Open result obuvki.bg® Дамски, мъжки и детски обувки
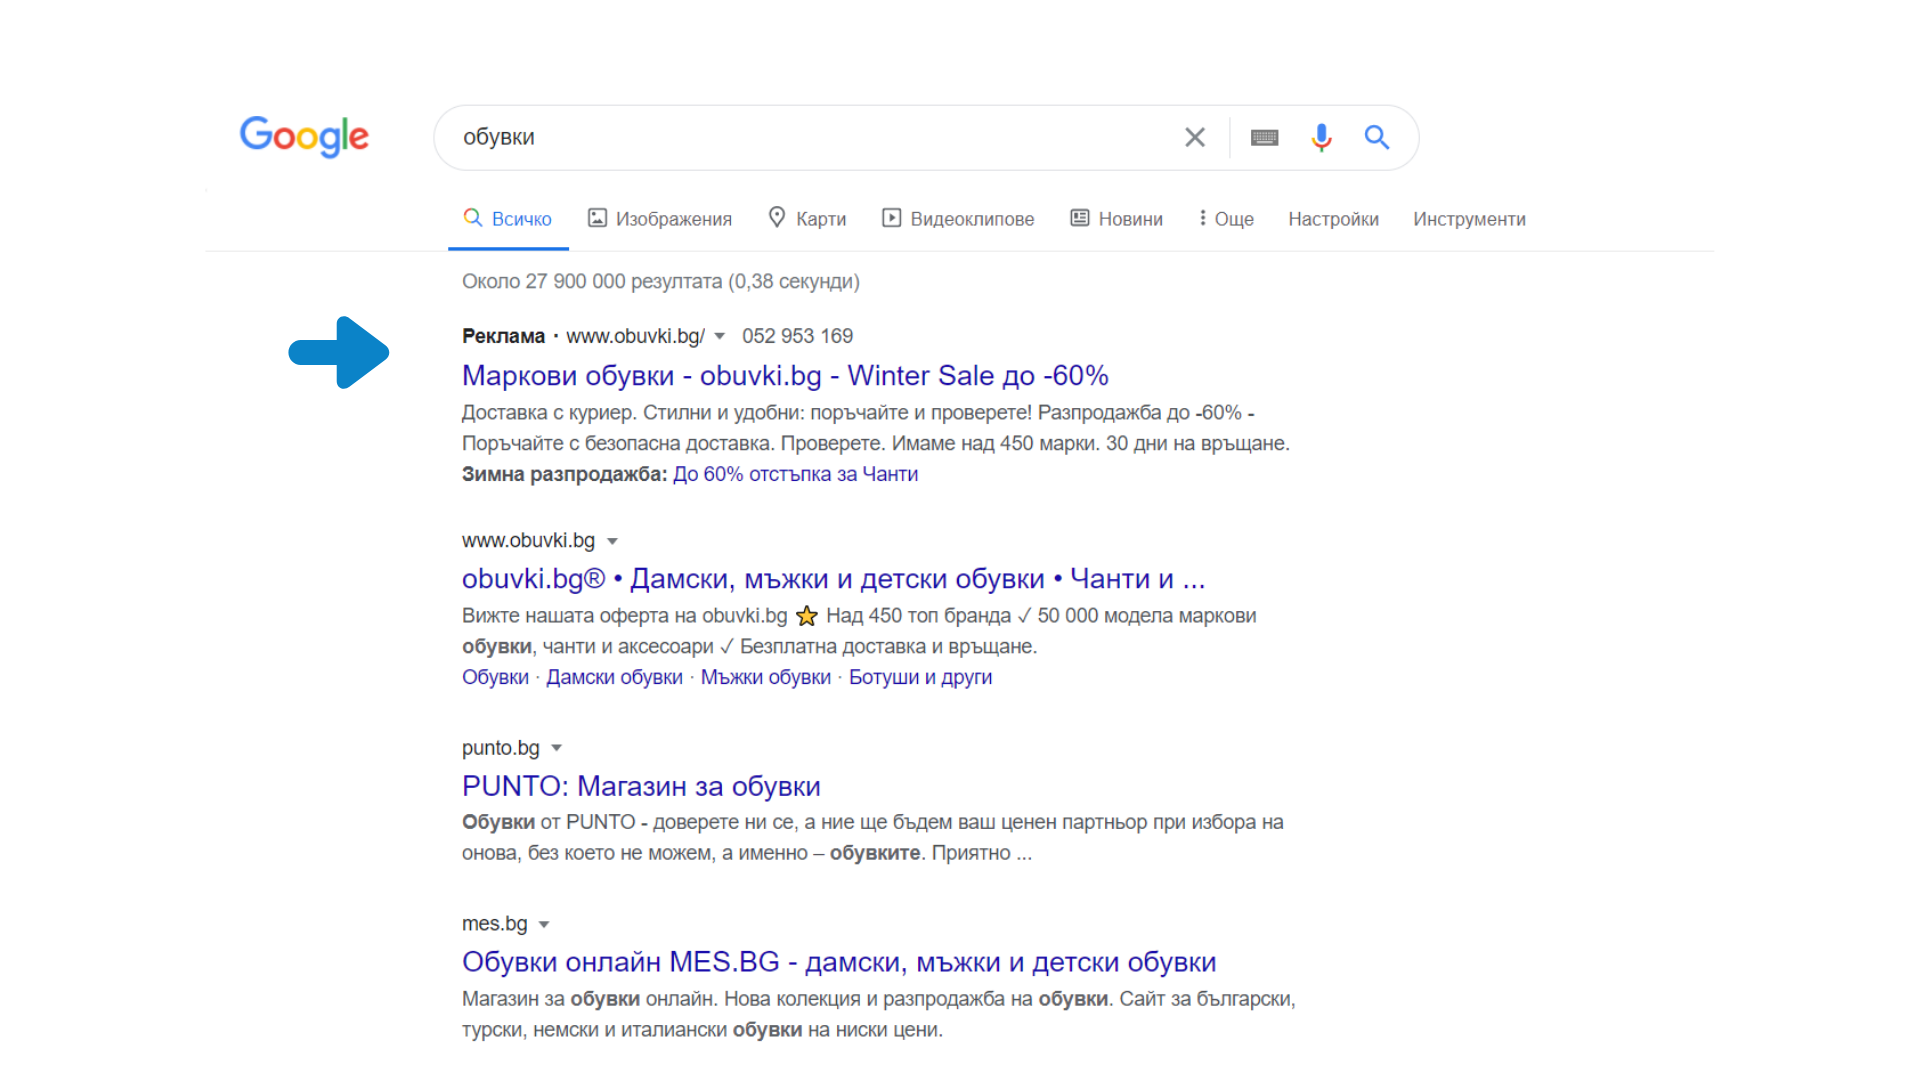The width and height of the screenshot is (1920, 1080). click(833, 579)
